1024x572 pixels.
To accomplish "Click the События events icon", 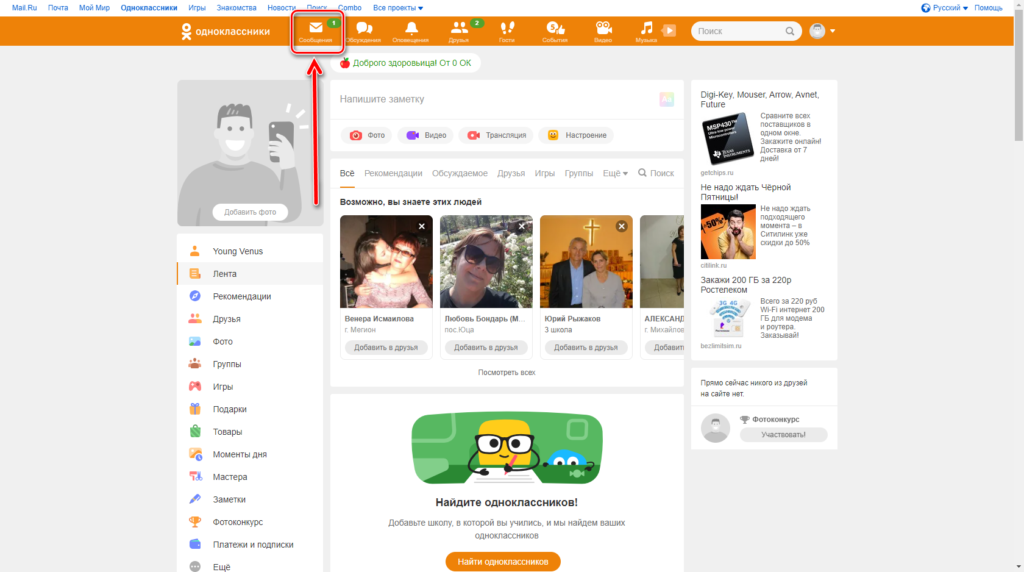I will click(554, 31).
